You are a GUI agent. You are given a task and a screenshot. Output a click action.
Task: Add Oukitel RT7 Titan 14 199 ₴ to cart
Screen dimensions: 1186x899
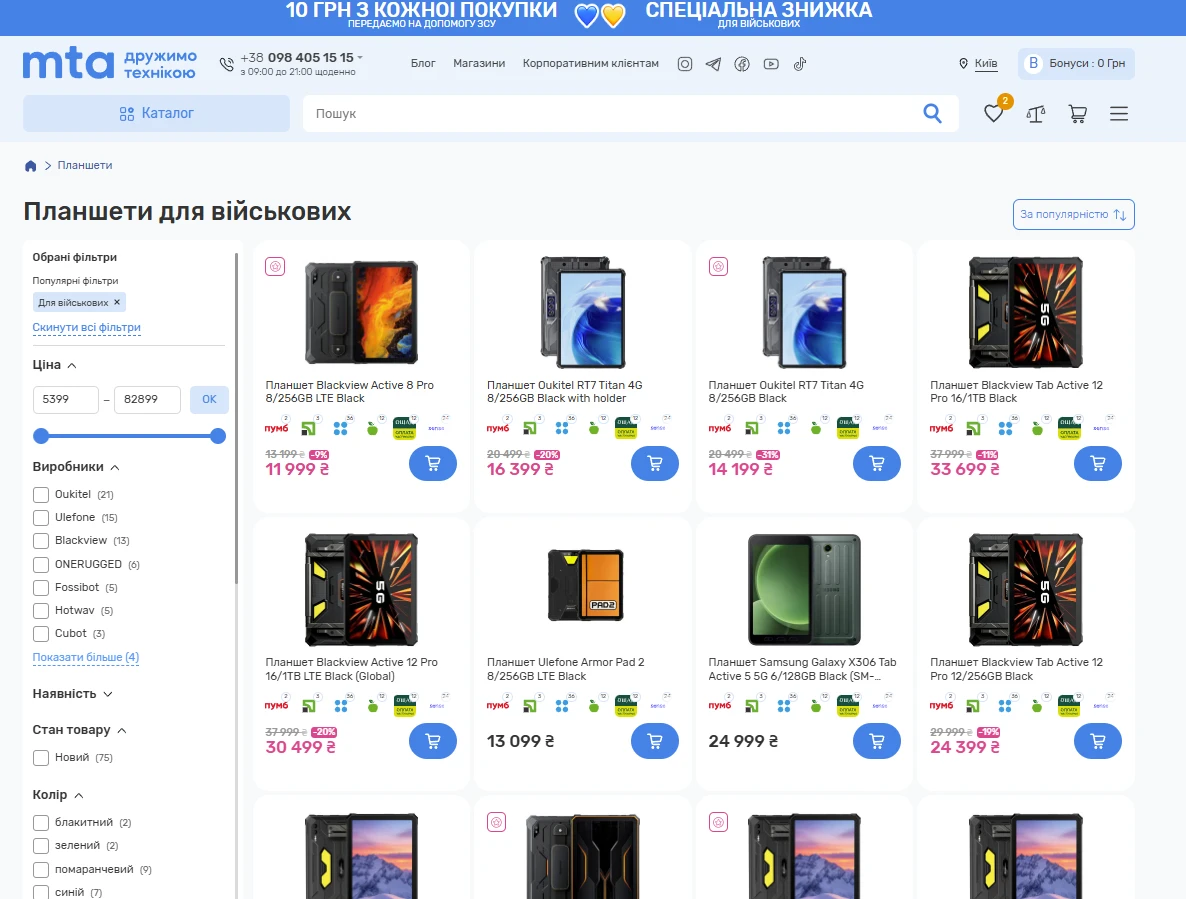click(876, 463)
